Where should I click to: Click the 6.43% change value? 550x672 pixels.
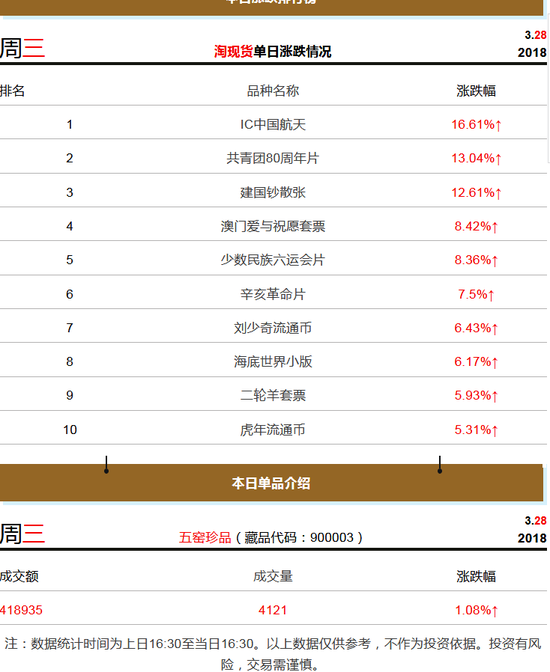point(476,328)
